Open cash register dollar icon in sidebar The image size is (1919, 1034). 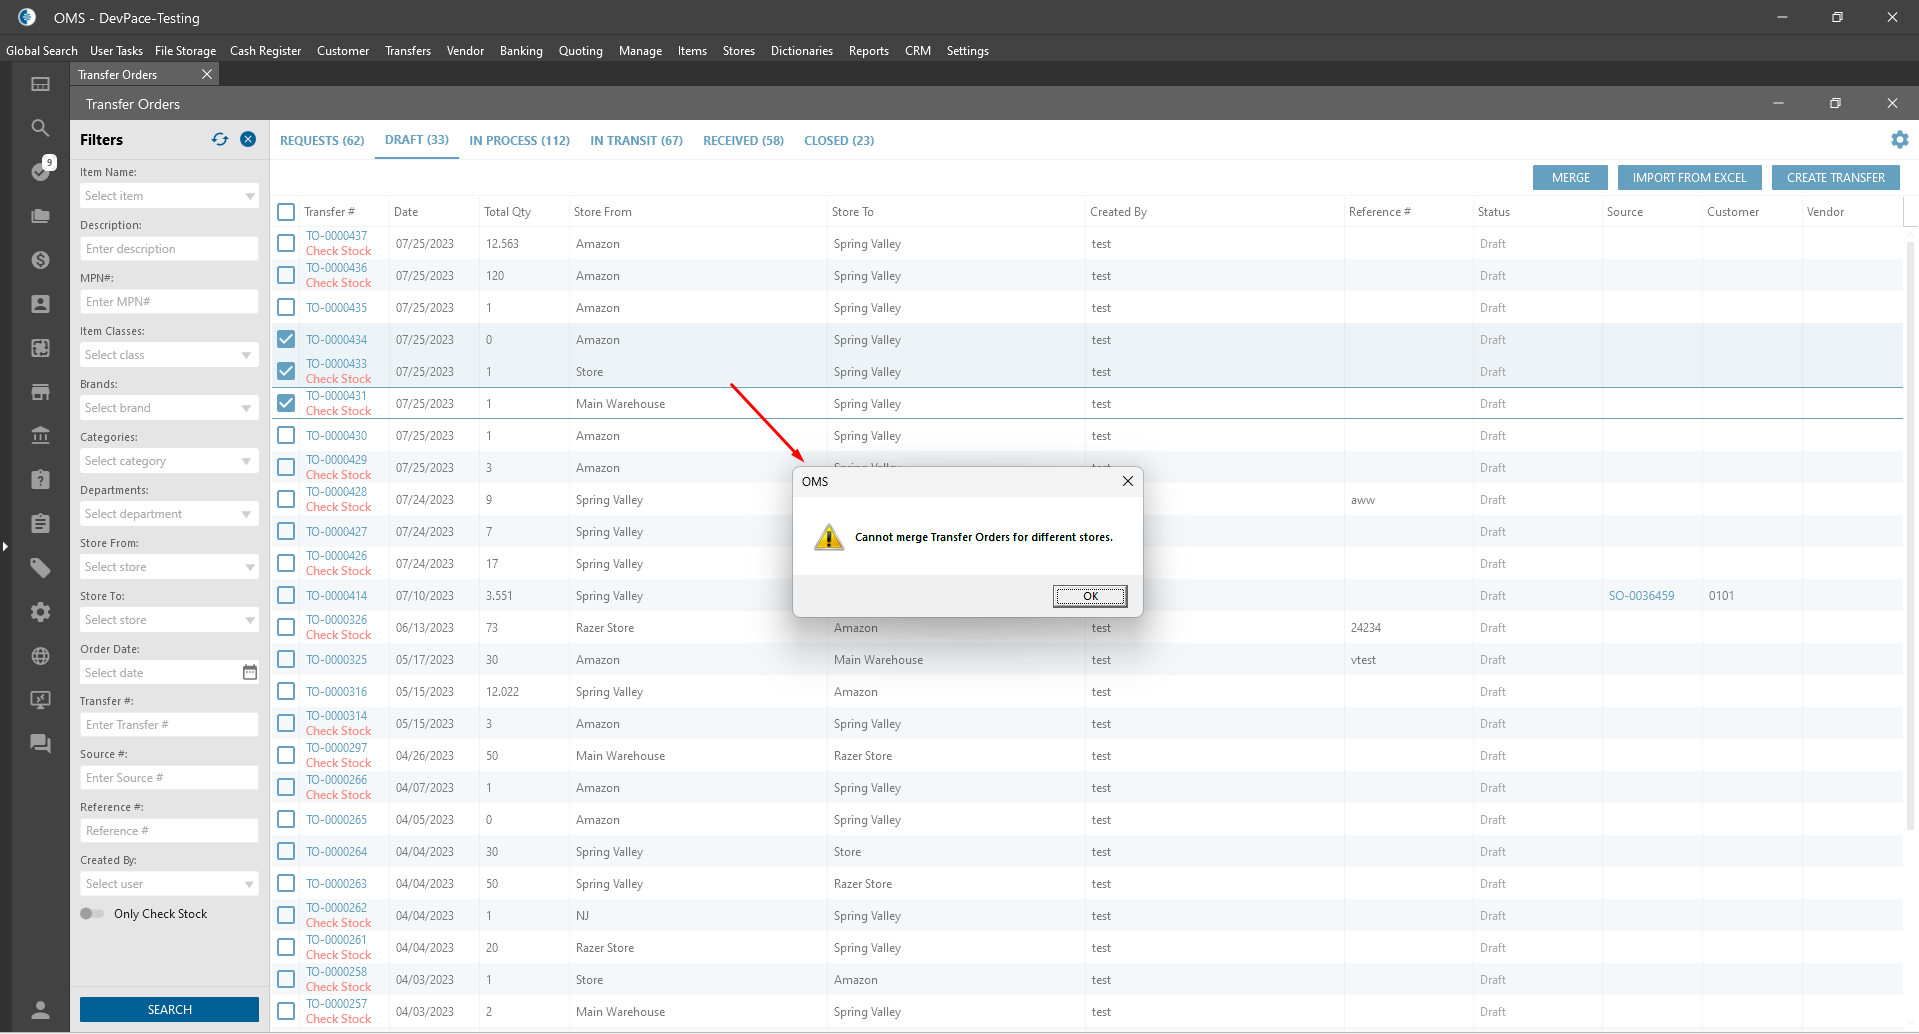point(40,260)
